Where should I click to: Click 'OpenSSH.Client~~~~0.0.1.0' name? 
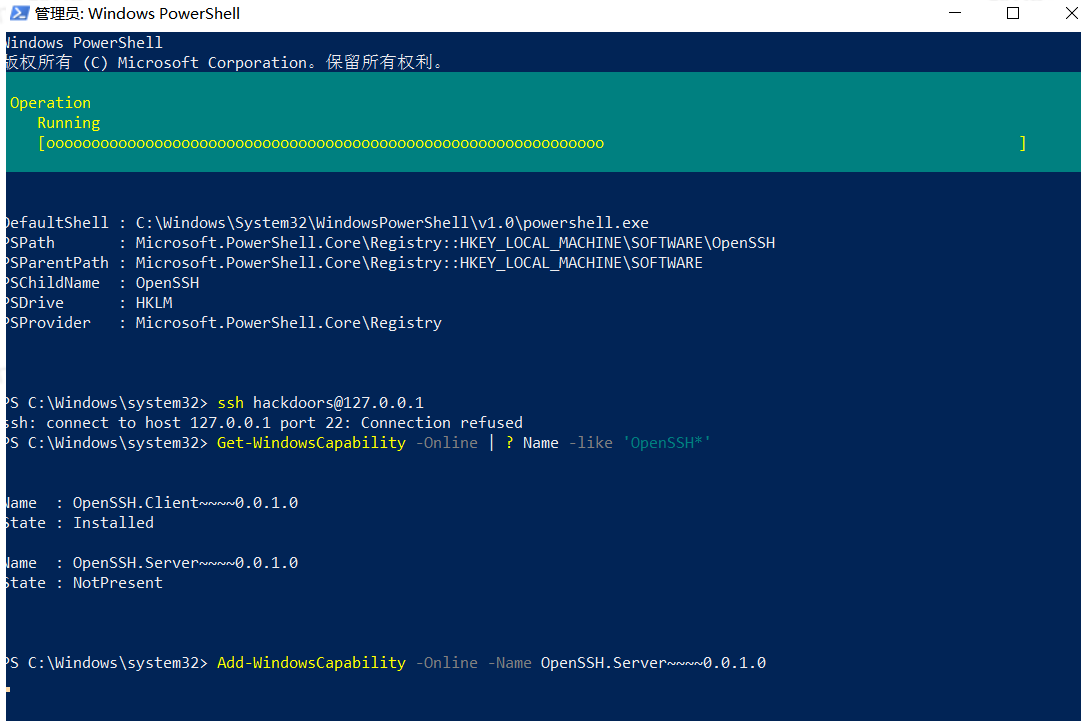(185, 502)
